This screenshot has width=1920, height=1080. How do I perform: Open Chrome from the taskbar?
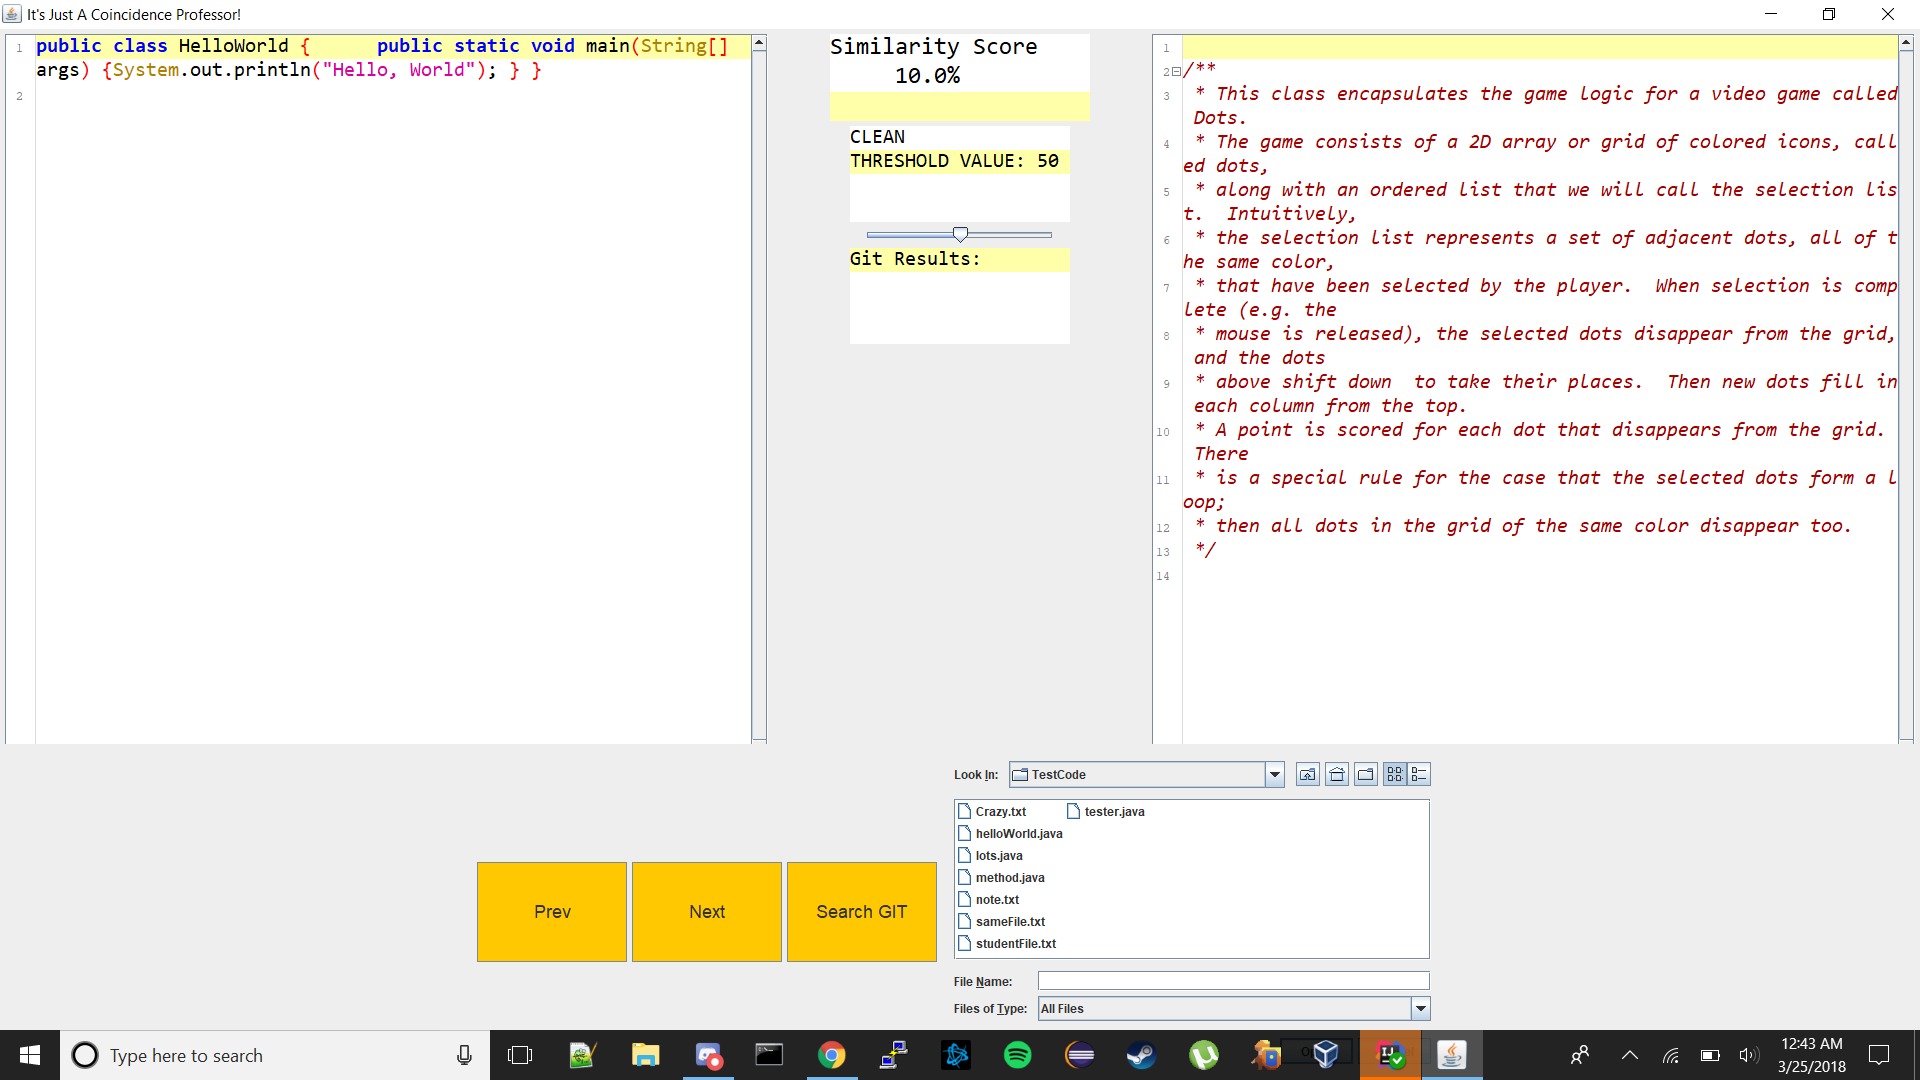[x=831, y=1055]
